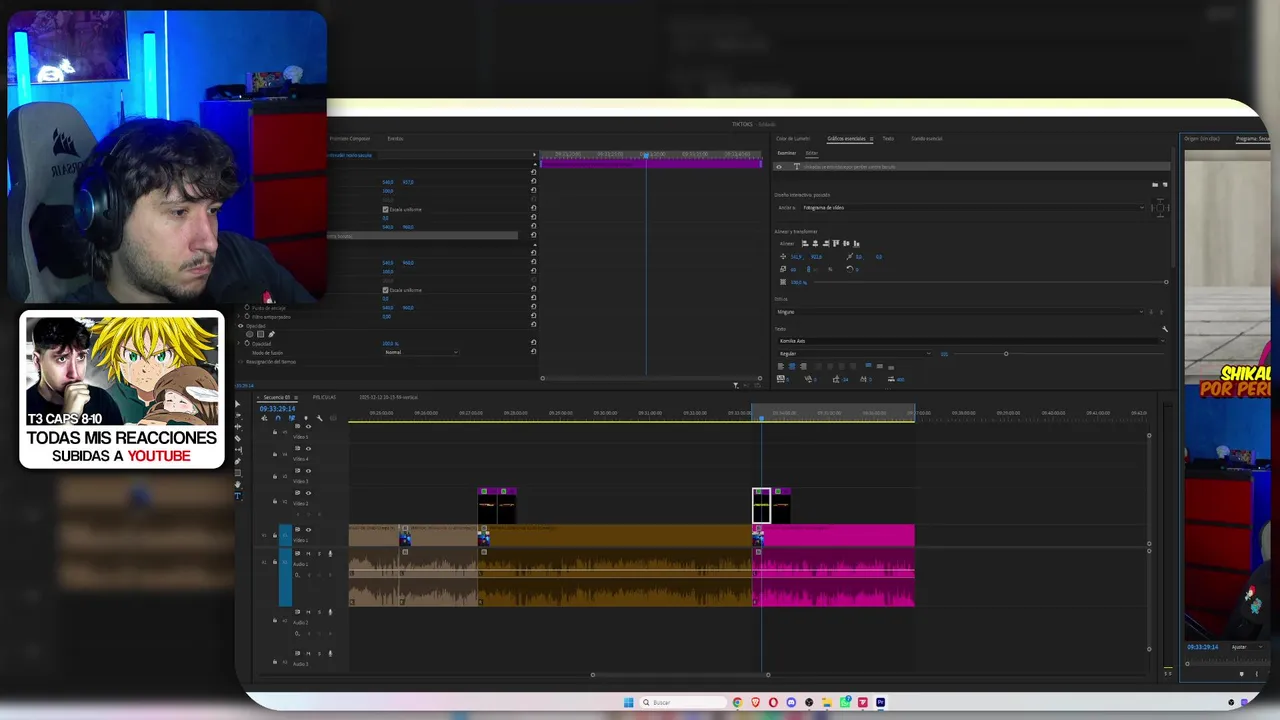
Task: Hide the Video 4 track output
Action: pyautogui.click(x=308, y=449)
